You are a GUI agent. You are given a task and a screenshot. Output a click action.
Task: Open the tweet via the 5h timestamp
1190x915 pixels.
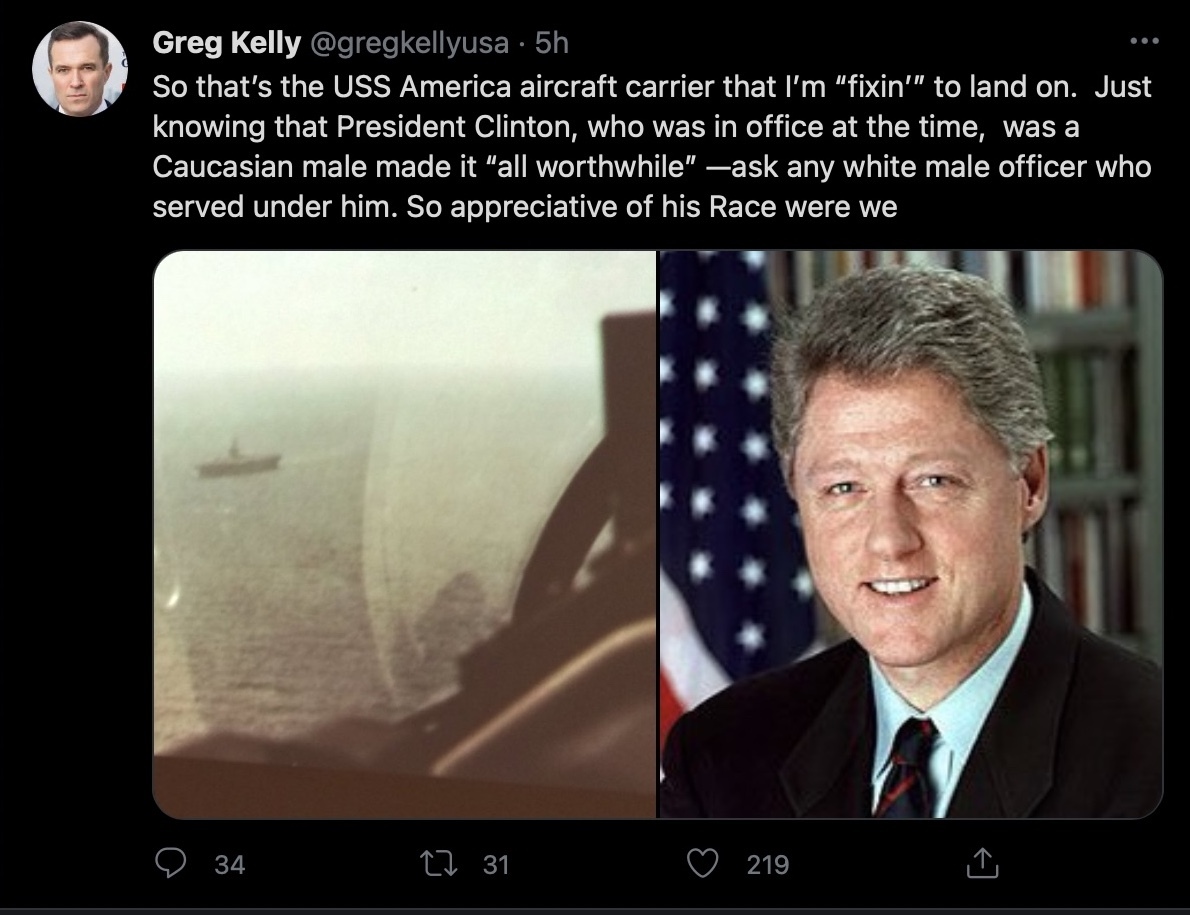(x=552, y=43)
